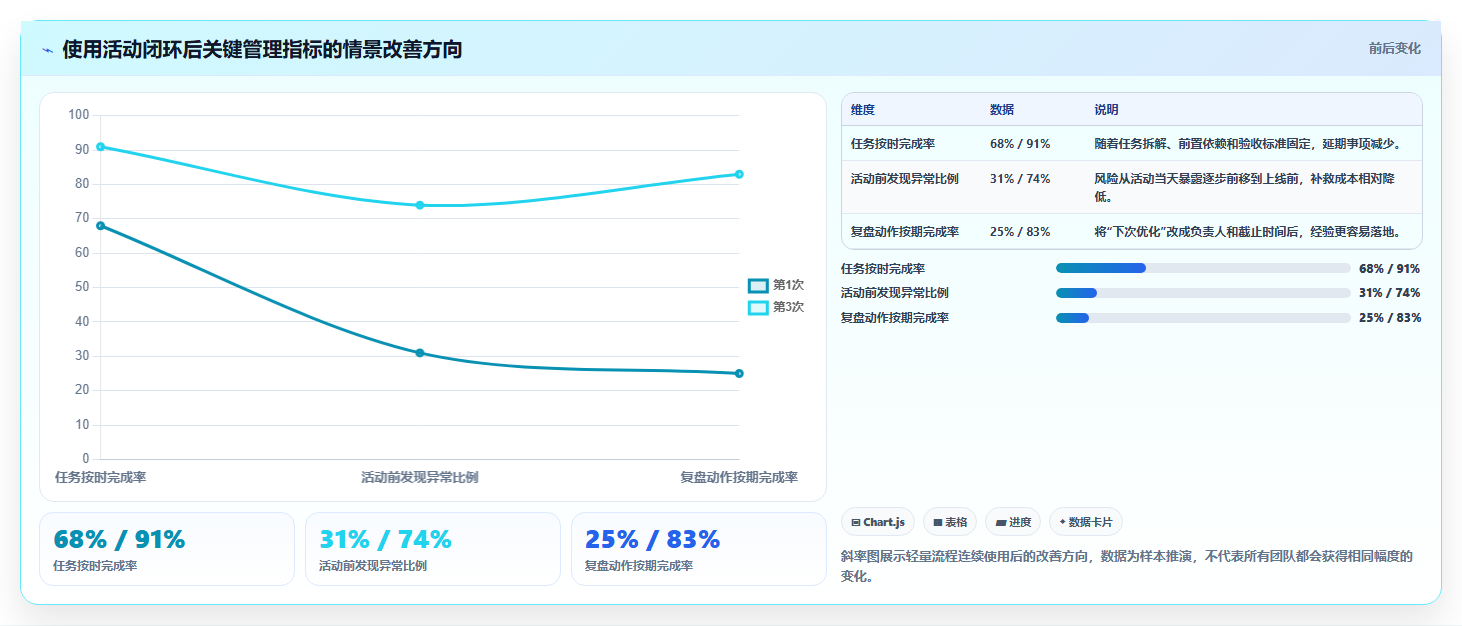The height and width of the screenshot is (626, 1462).
Task: Click the 前后变化 label in the header
Action: 1395,49
